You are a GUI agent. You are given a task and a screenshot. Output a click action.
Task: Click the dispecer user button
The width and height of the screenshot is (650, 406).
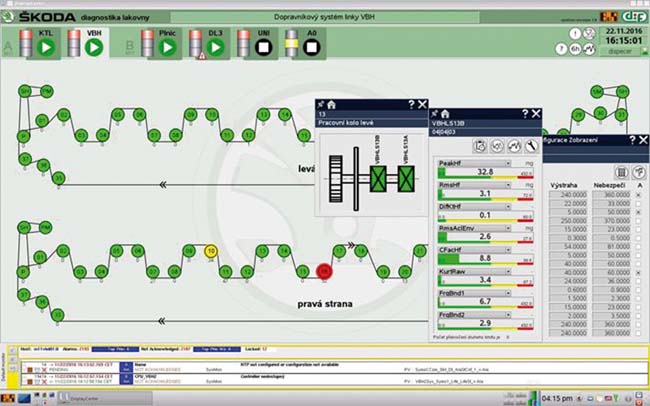click(620, 51)
